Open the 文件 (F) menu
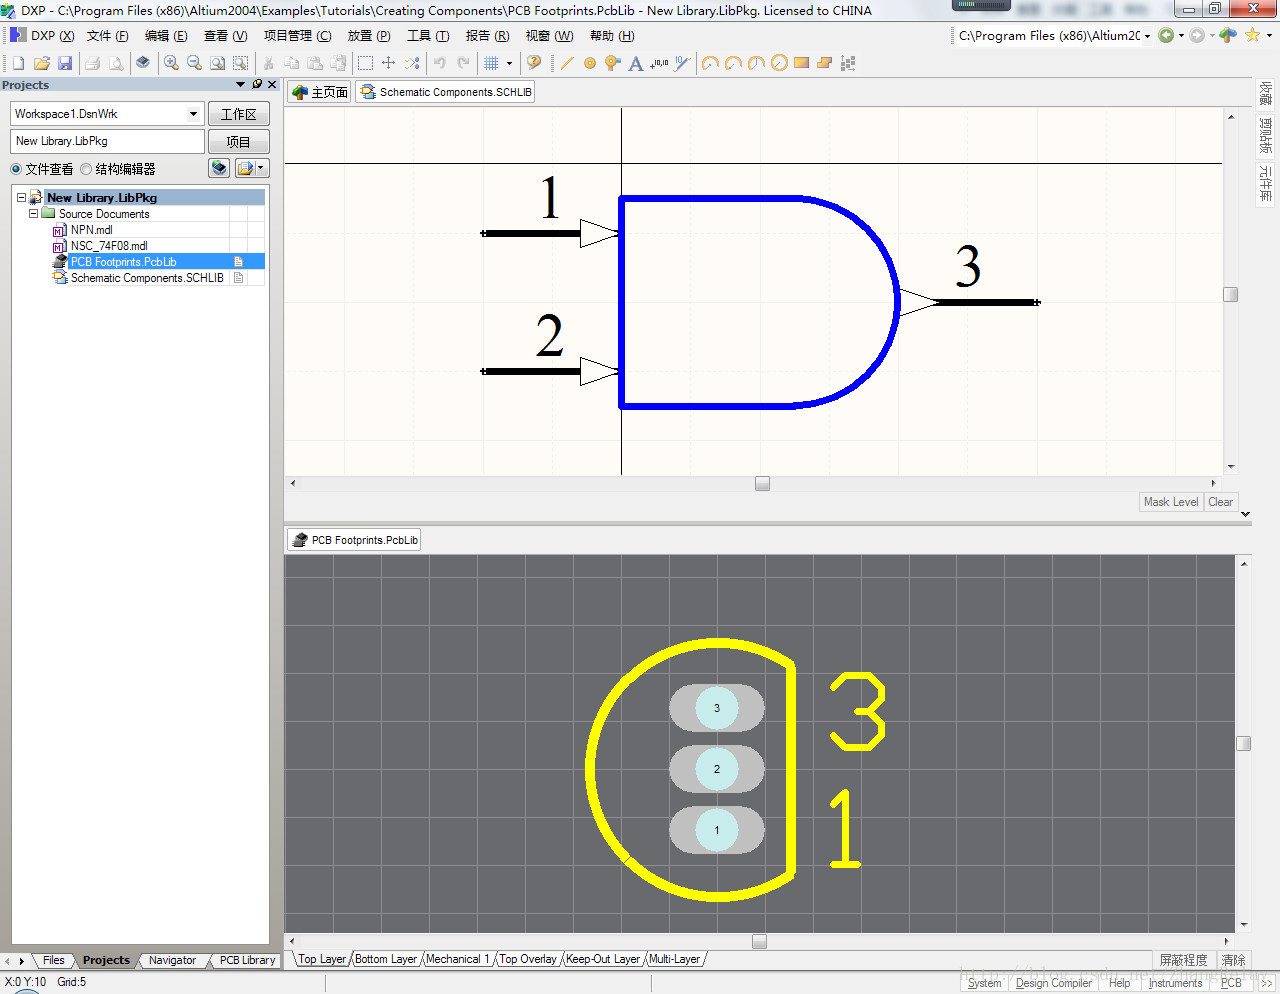The width and height of the screenshot is (1280, 994). 107,36
